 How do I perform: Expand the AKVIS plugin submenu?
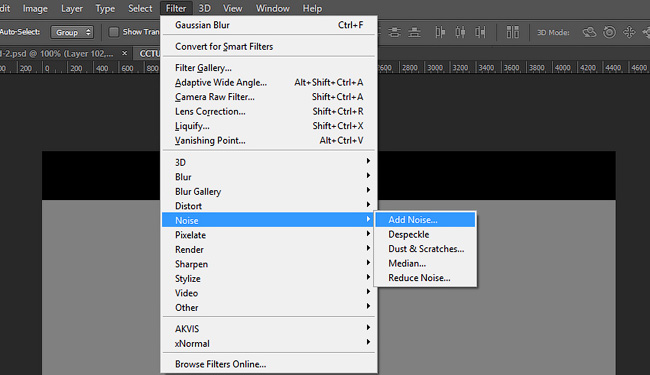coord(269,329)
